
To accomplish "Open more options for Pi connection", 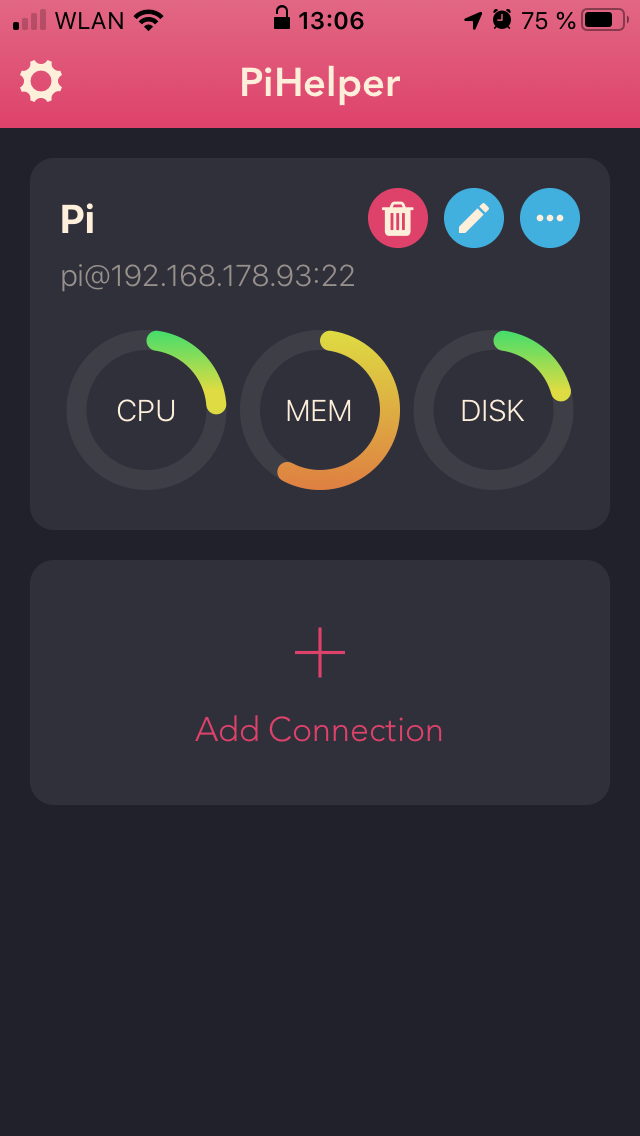I will coord(550,218).
